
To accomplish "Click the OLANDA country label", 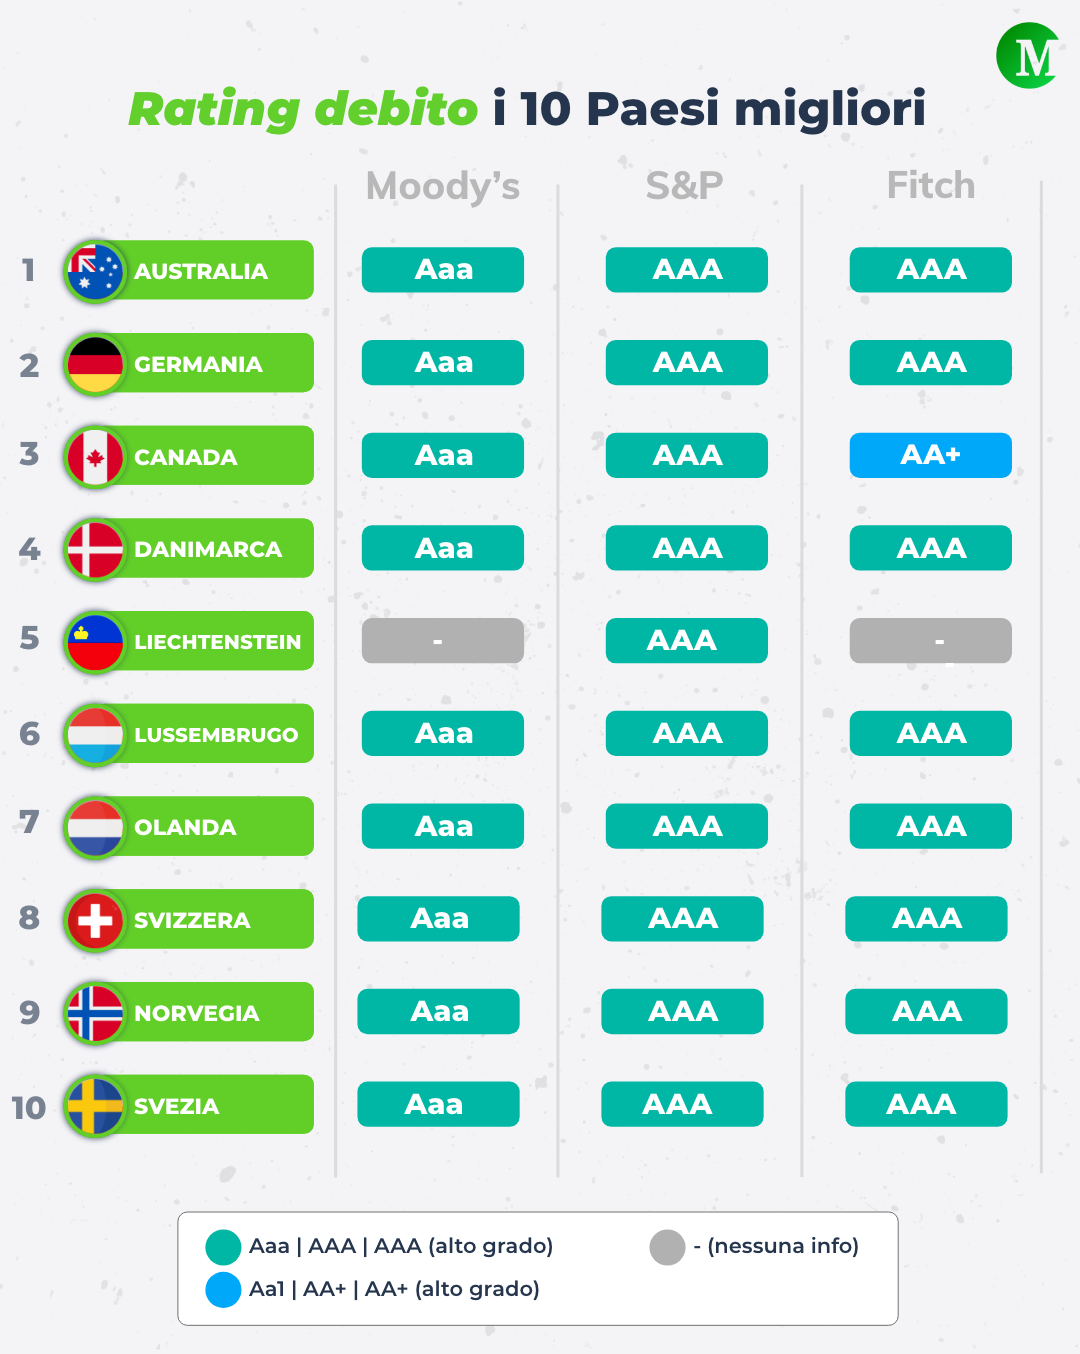I will 185,828.
